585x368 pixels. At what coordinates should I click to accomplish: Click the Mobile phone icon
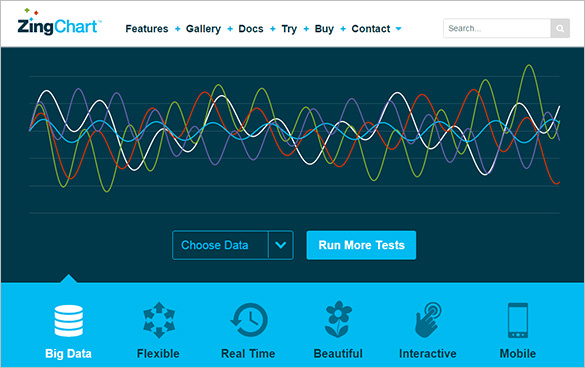click(x=518, y=320)
